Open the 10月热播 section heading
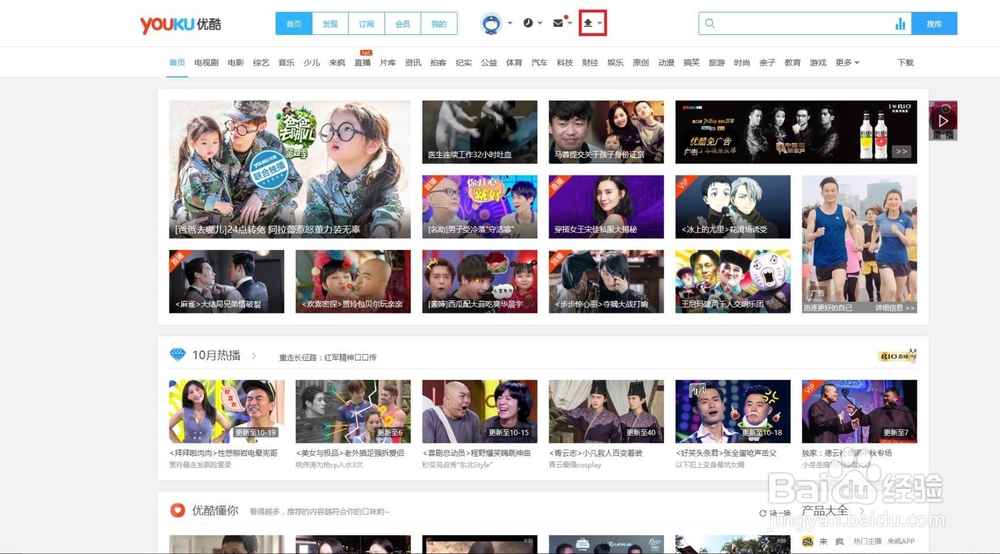Screen dimensions: 1000x554 click(x=216, y=355)
